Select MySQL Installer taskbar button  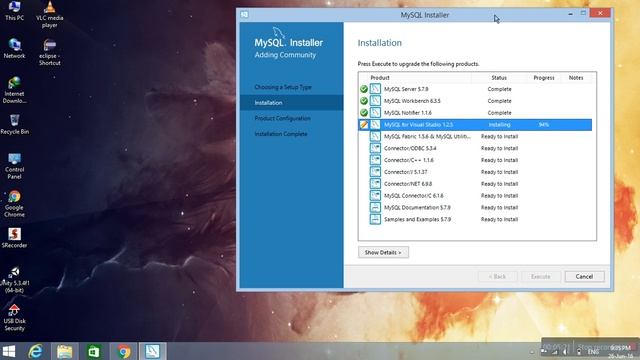pos(152,351)
